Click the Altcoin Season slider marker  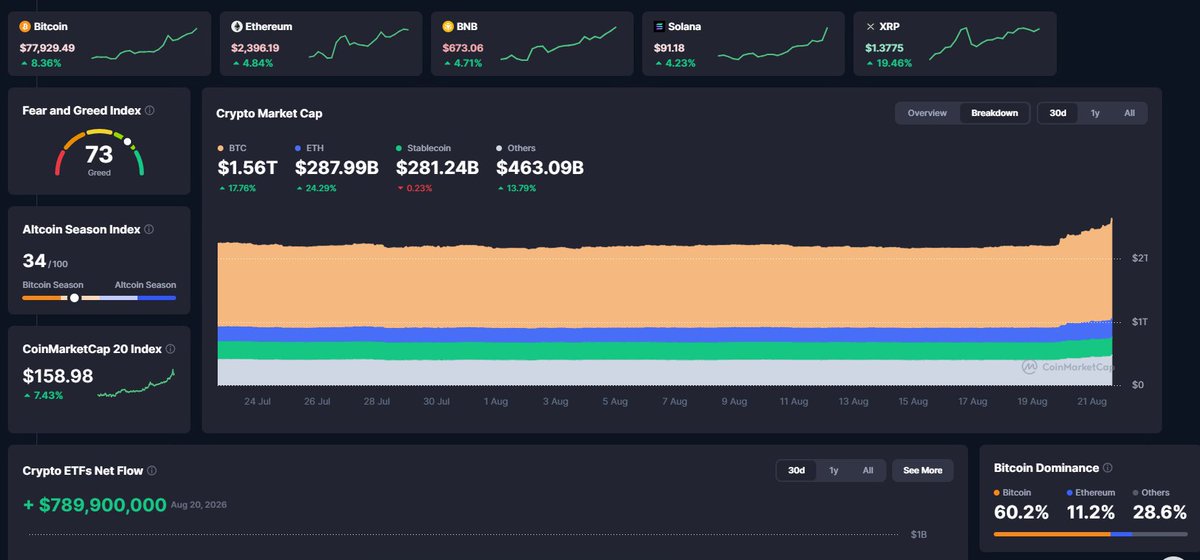tap(74, 298)
